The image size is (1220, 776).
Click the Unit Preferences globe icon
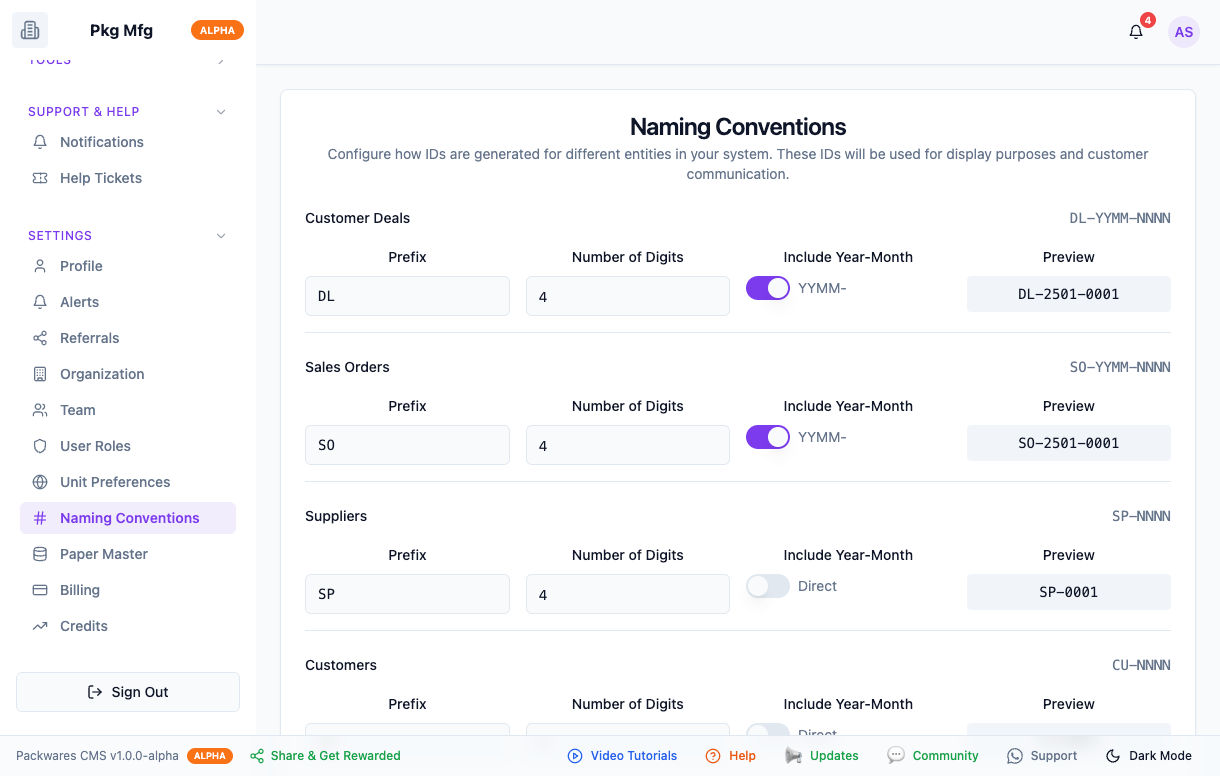(x=40, y=482)
